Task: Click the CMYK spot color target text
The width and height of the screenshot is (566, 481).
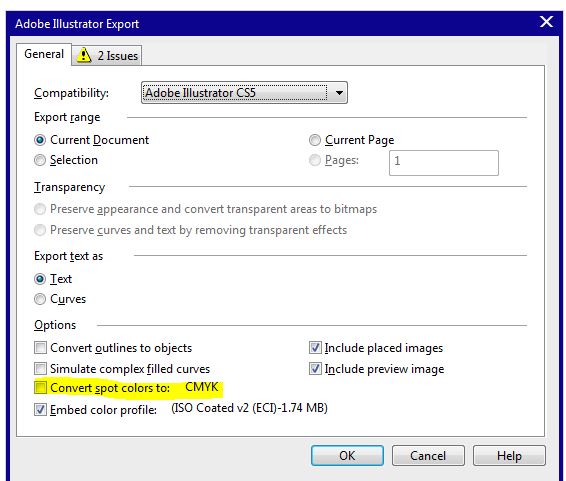Action: 201,387
